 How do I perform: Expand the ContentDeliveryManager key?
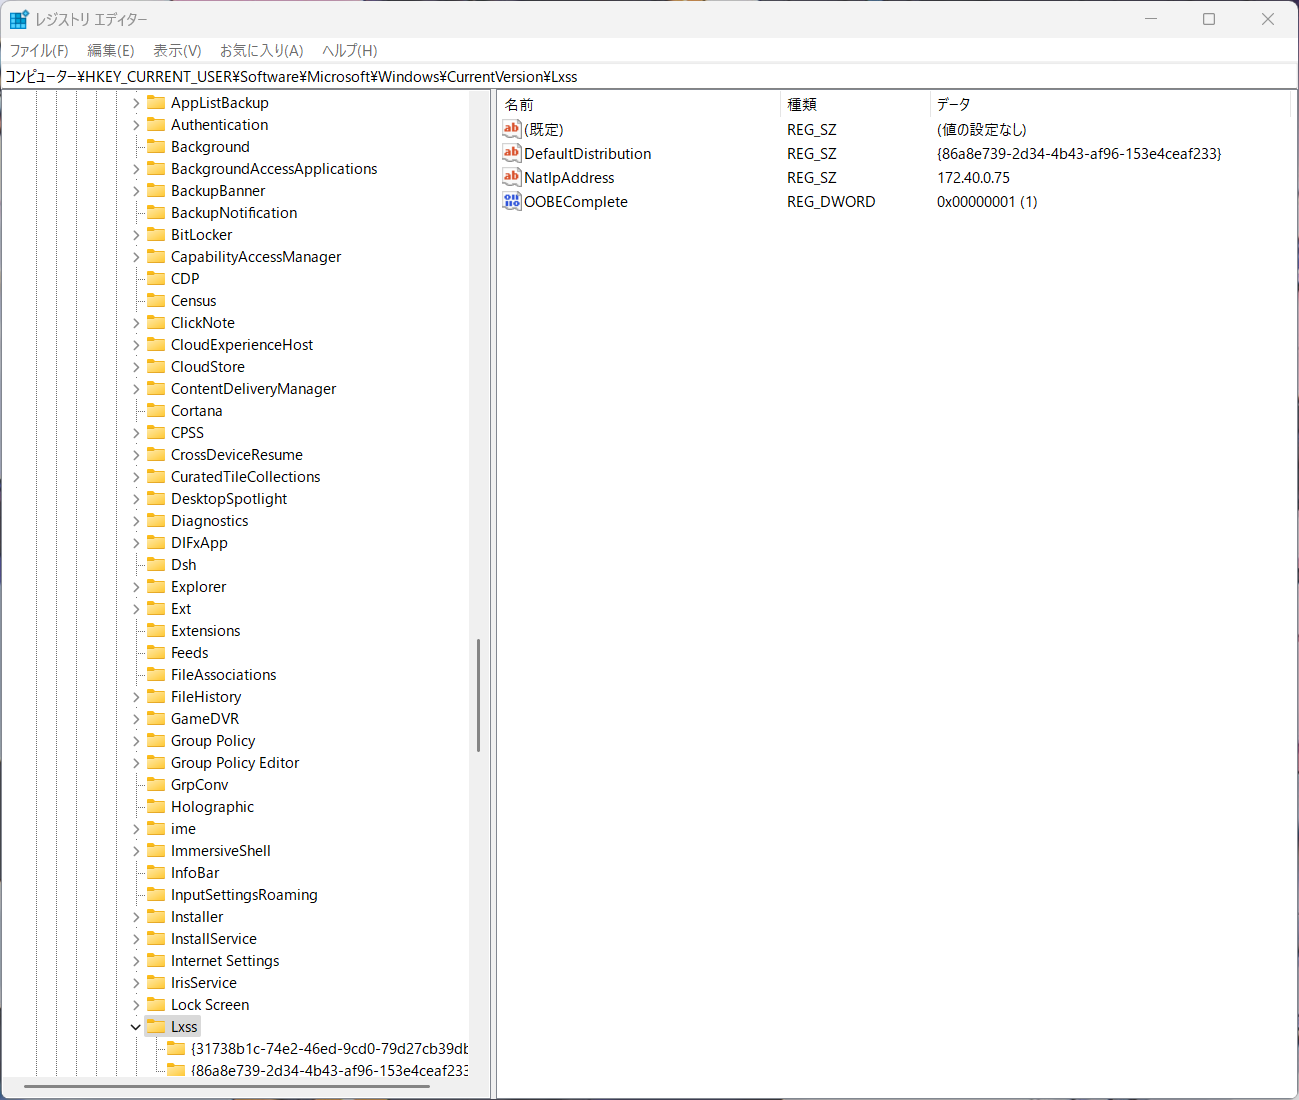[x=136, y=389]
